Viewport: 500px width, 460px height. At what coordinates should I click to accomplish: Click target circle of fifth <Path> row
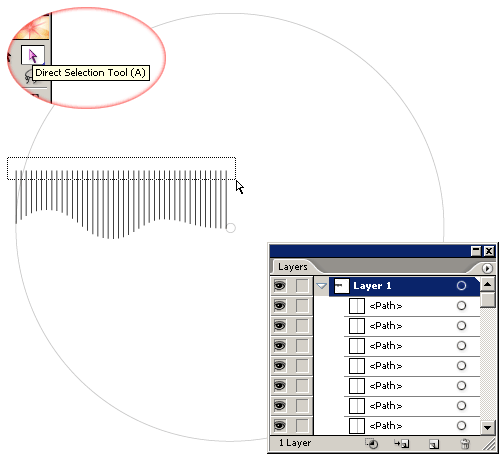[x=461, y=386]
